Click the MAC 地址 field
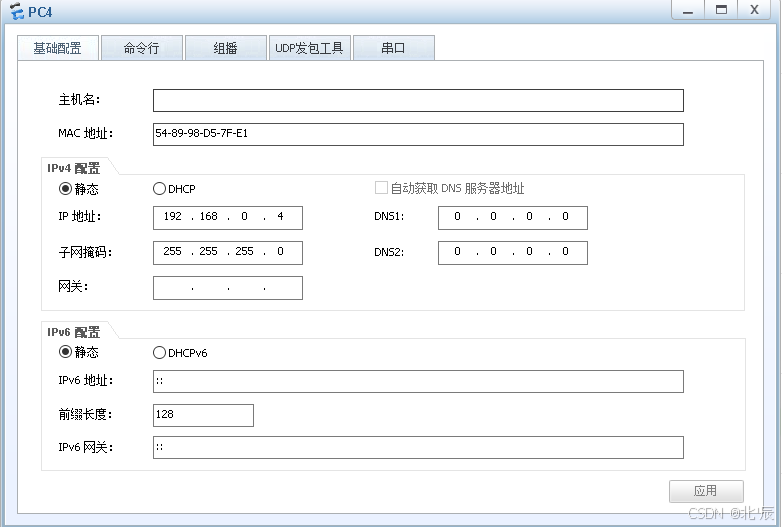This screenshot has width=782, height=527. 418,134
